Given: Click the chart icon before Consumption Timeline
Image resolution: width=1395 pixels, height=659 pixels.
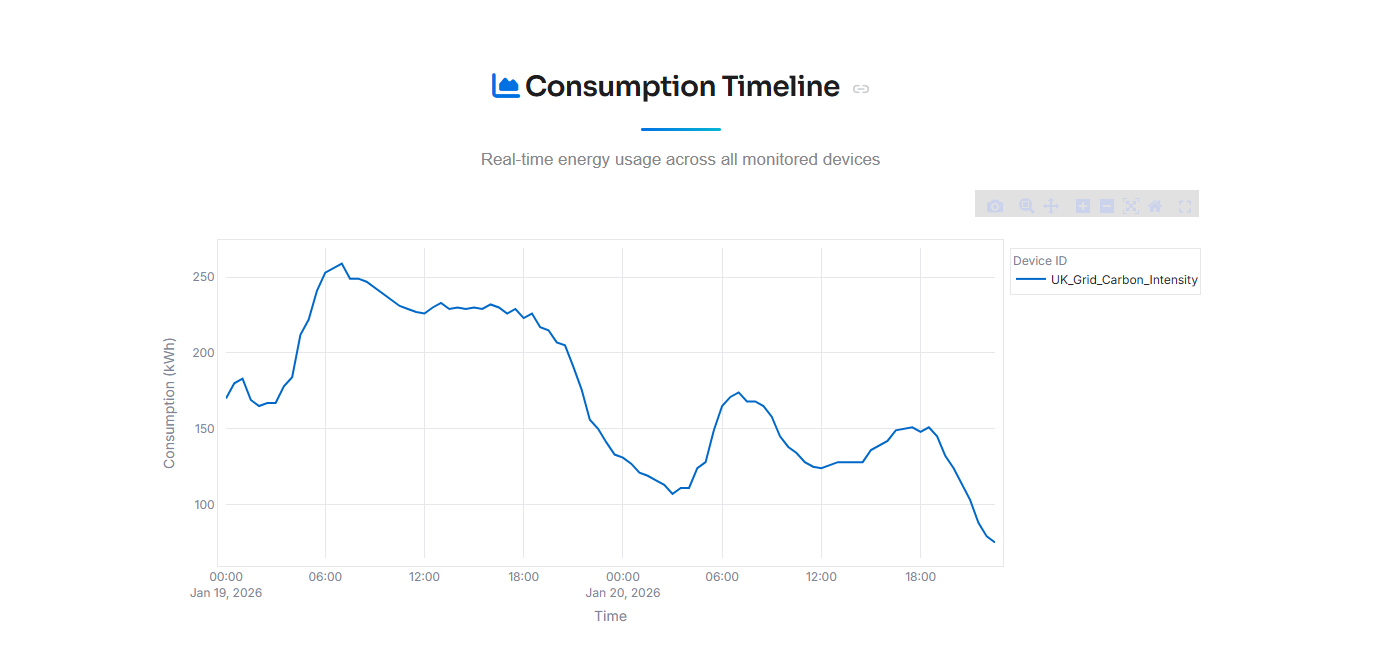Looking at the screenshot, I should point(505,86).
